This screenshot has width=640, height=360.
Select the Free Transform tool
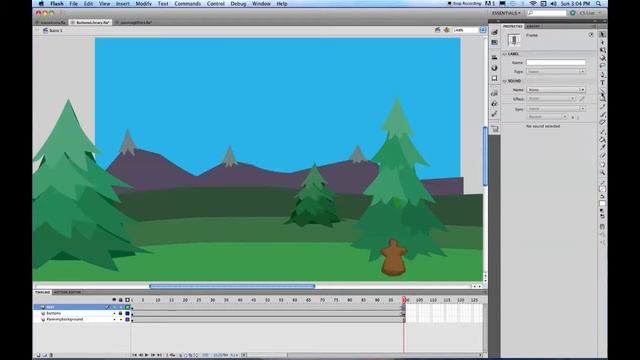[x=602, y=50]
